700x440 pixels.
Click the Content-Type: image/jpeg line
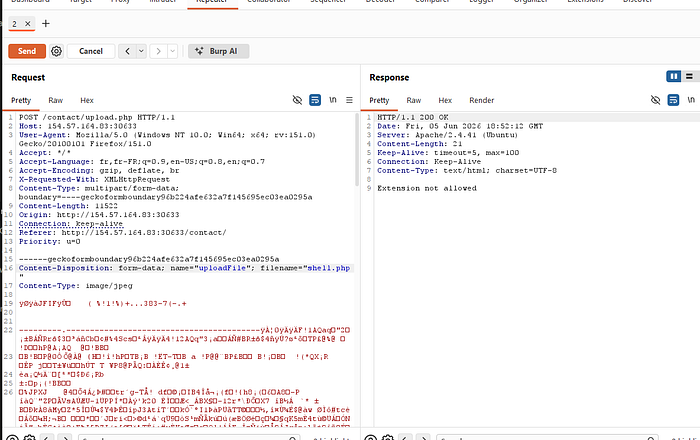[75, 286]
